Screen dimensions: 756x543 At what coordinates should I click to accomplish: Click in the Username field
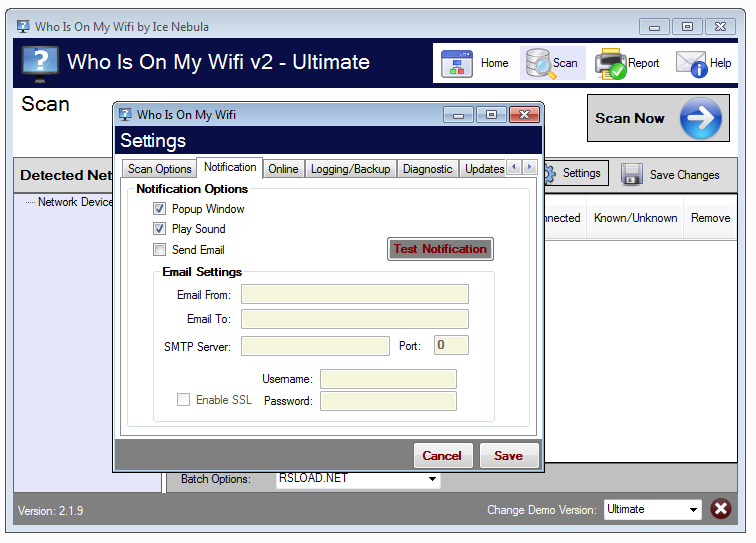pyautogui.click(x=389, y=379)
